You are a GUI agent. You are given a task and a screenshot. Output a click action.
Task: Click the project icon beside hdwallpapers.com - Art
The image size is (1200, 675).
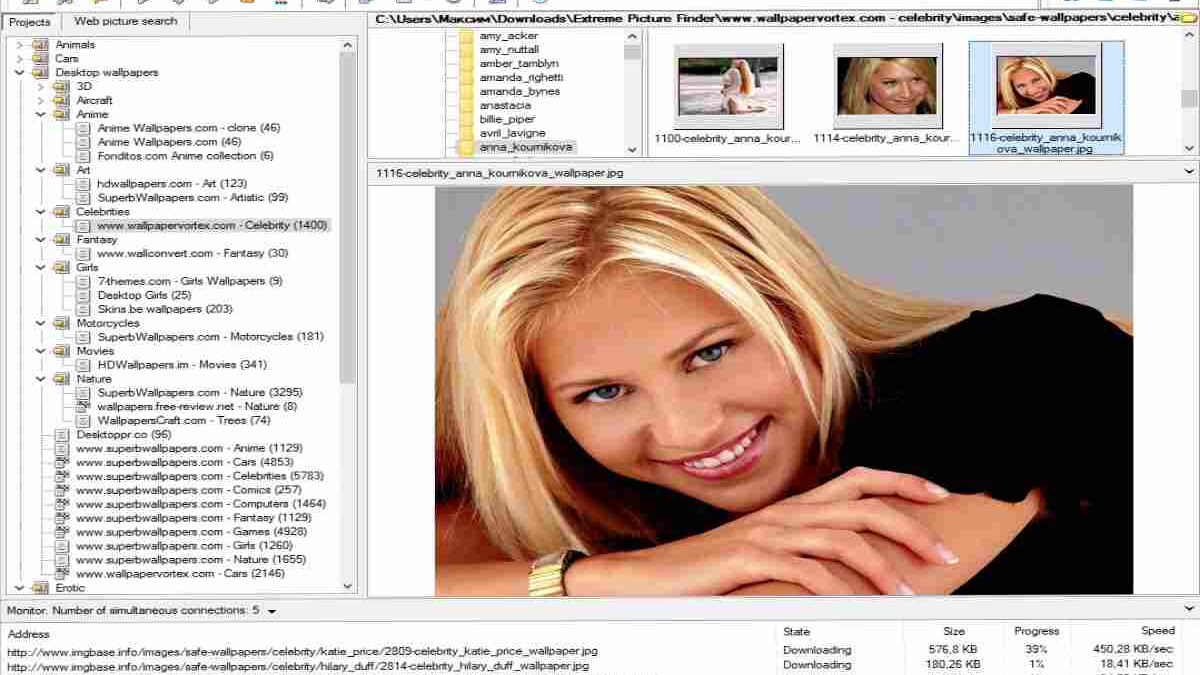click(x=84, y=184)
